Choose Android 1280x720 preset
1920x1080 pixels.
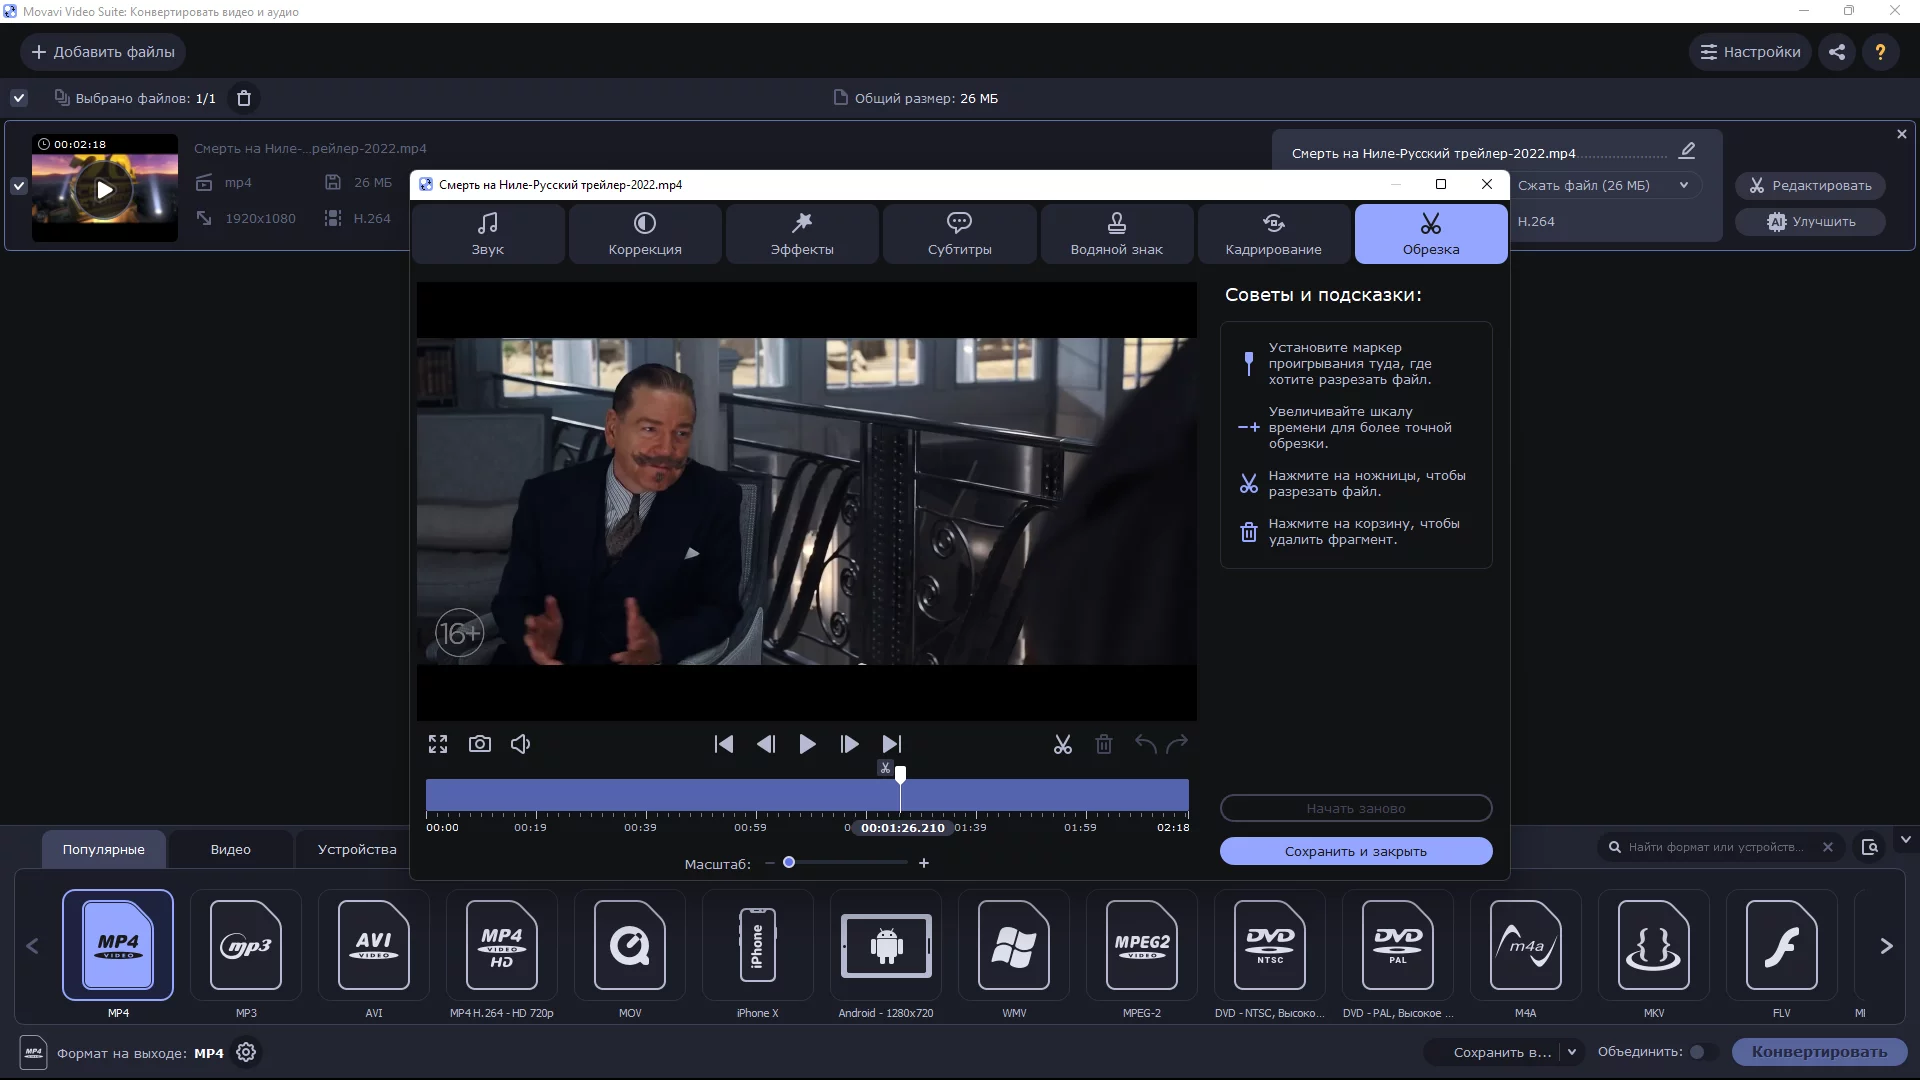pyautogui.click(x=886, y=945)
